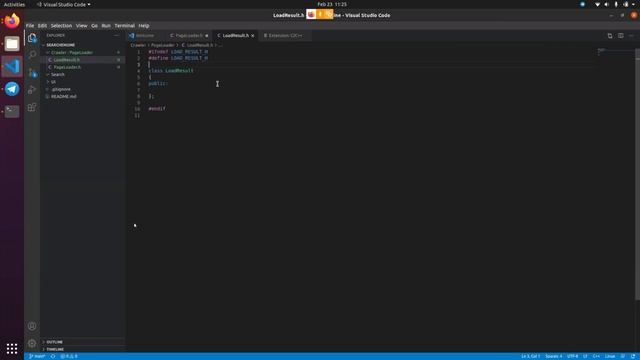This screenshot has height=360, width=640.
Task: Open the File menu
Action: (x=30, y=26)
